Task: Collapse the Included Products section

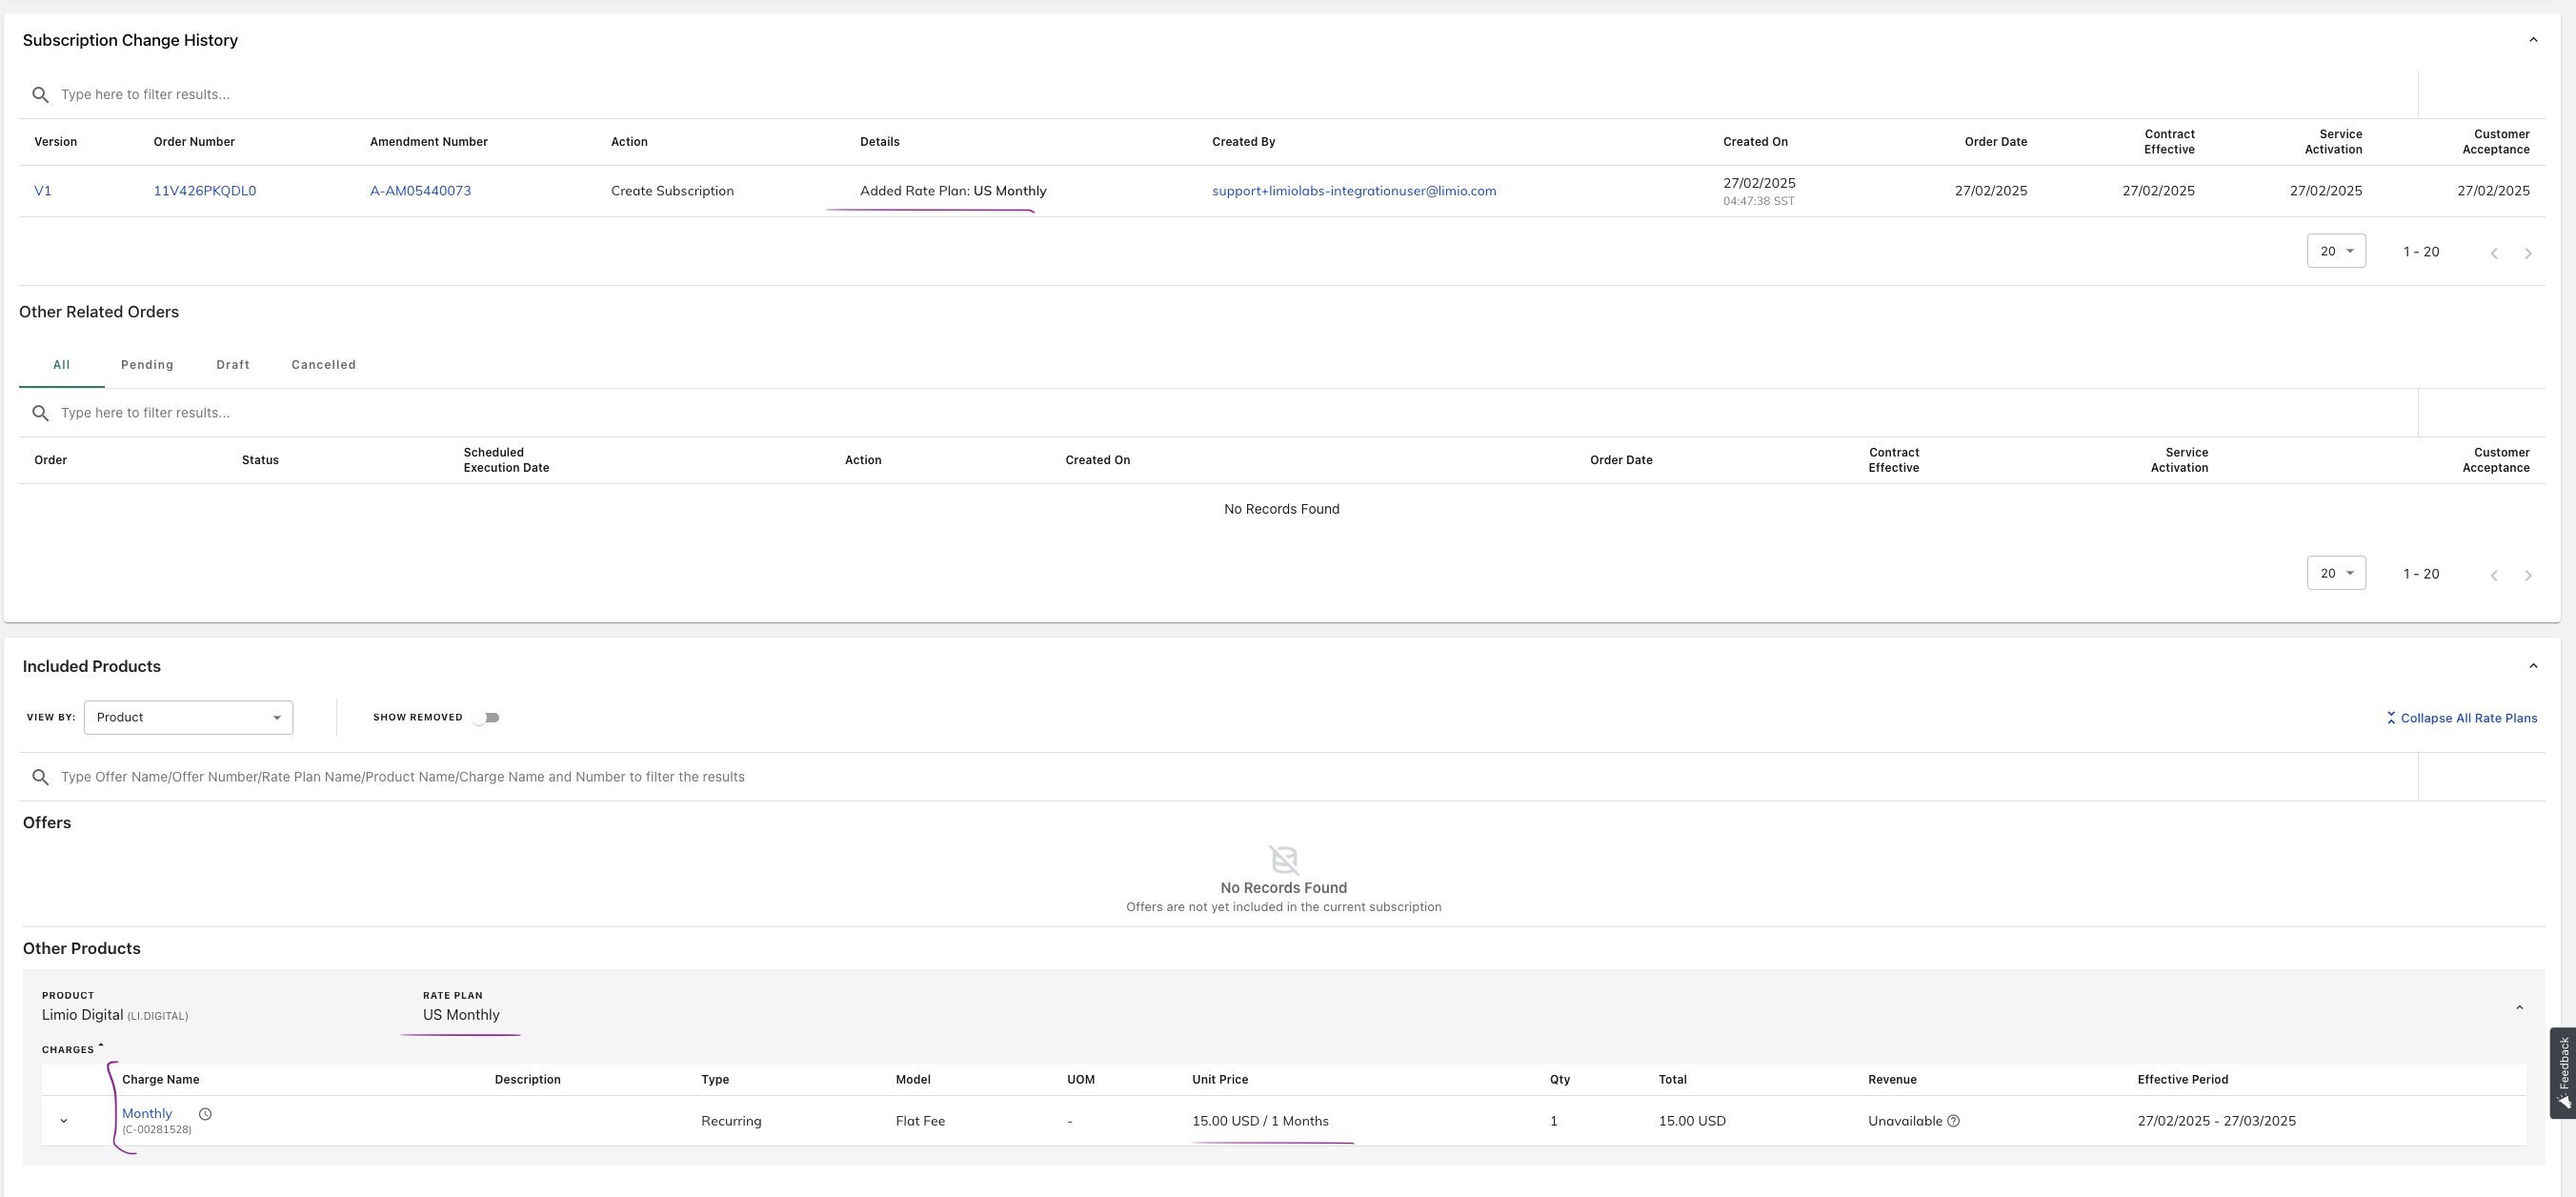Action: coord(2532,666)
